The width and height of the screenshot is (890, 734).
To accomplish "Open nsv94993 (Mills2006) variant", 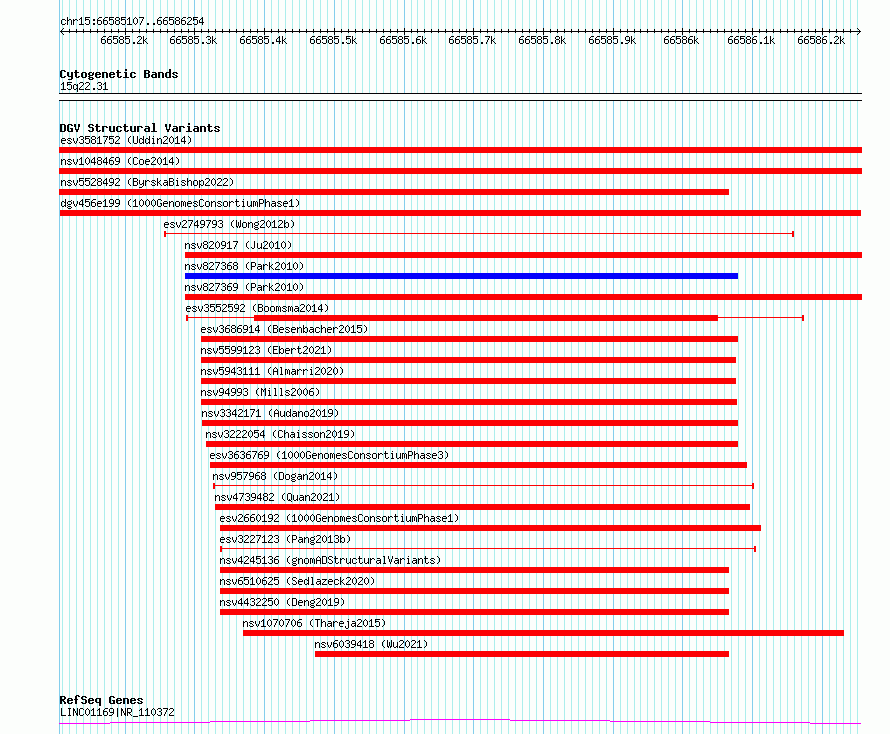I will (x=469, y=402).
